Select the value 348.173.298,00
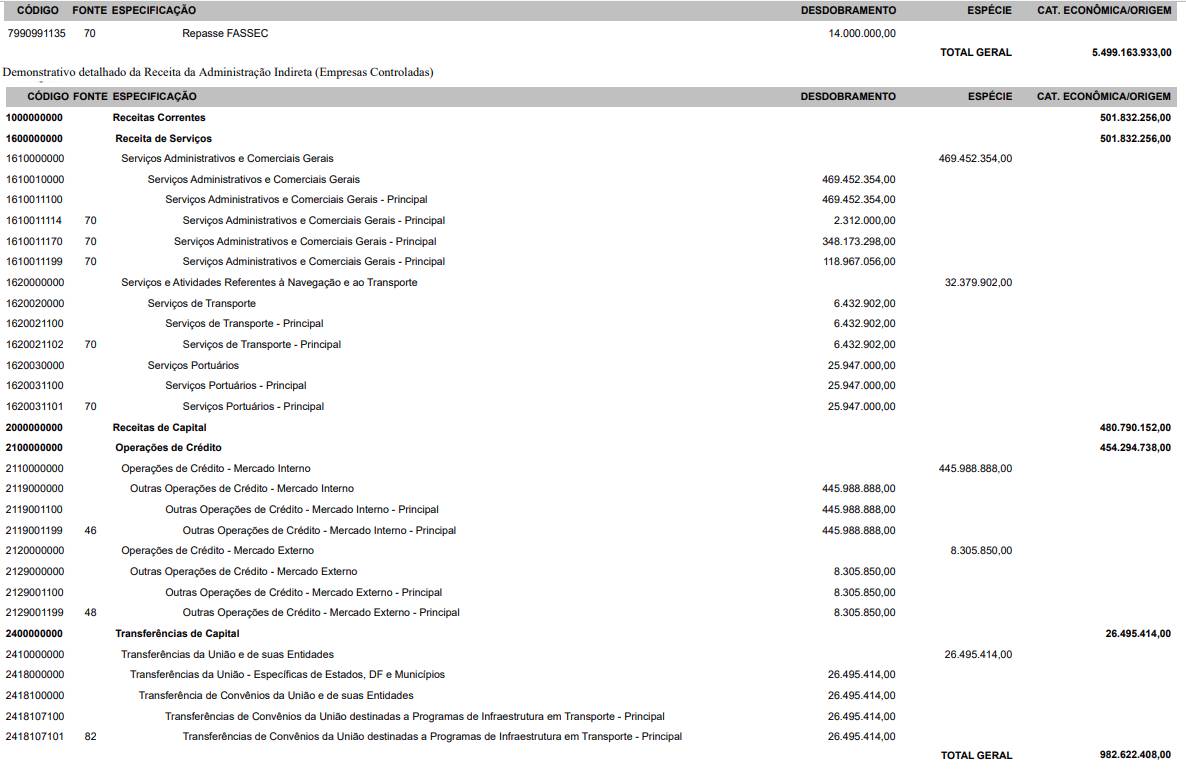 (x=858, y=241)
